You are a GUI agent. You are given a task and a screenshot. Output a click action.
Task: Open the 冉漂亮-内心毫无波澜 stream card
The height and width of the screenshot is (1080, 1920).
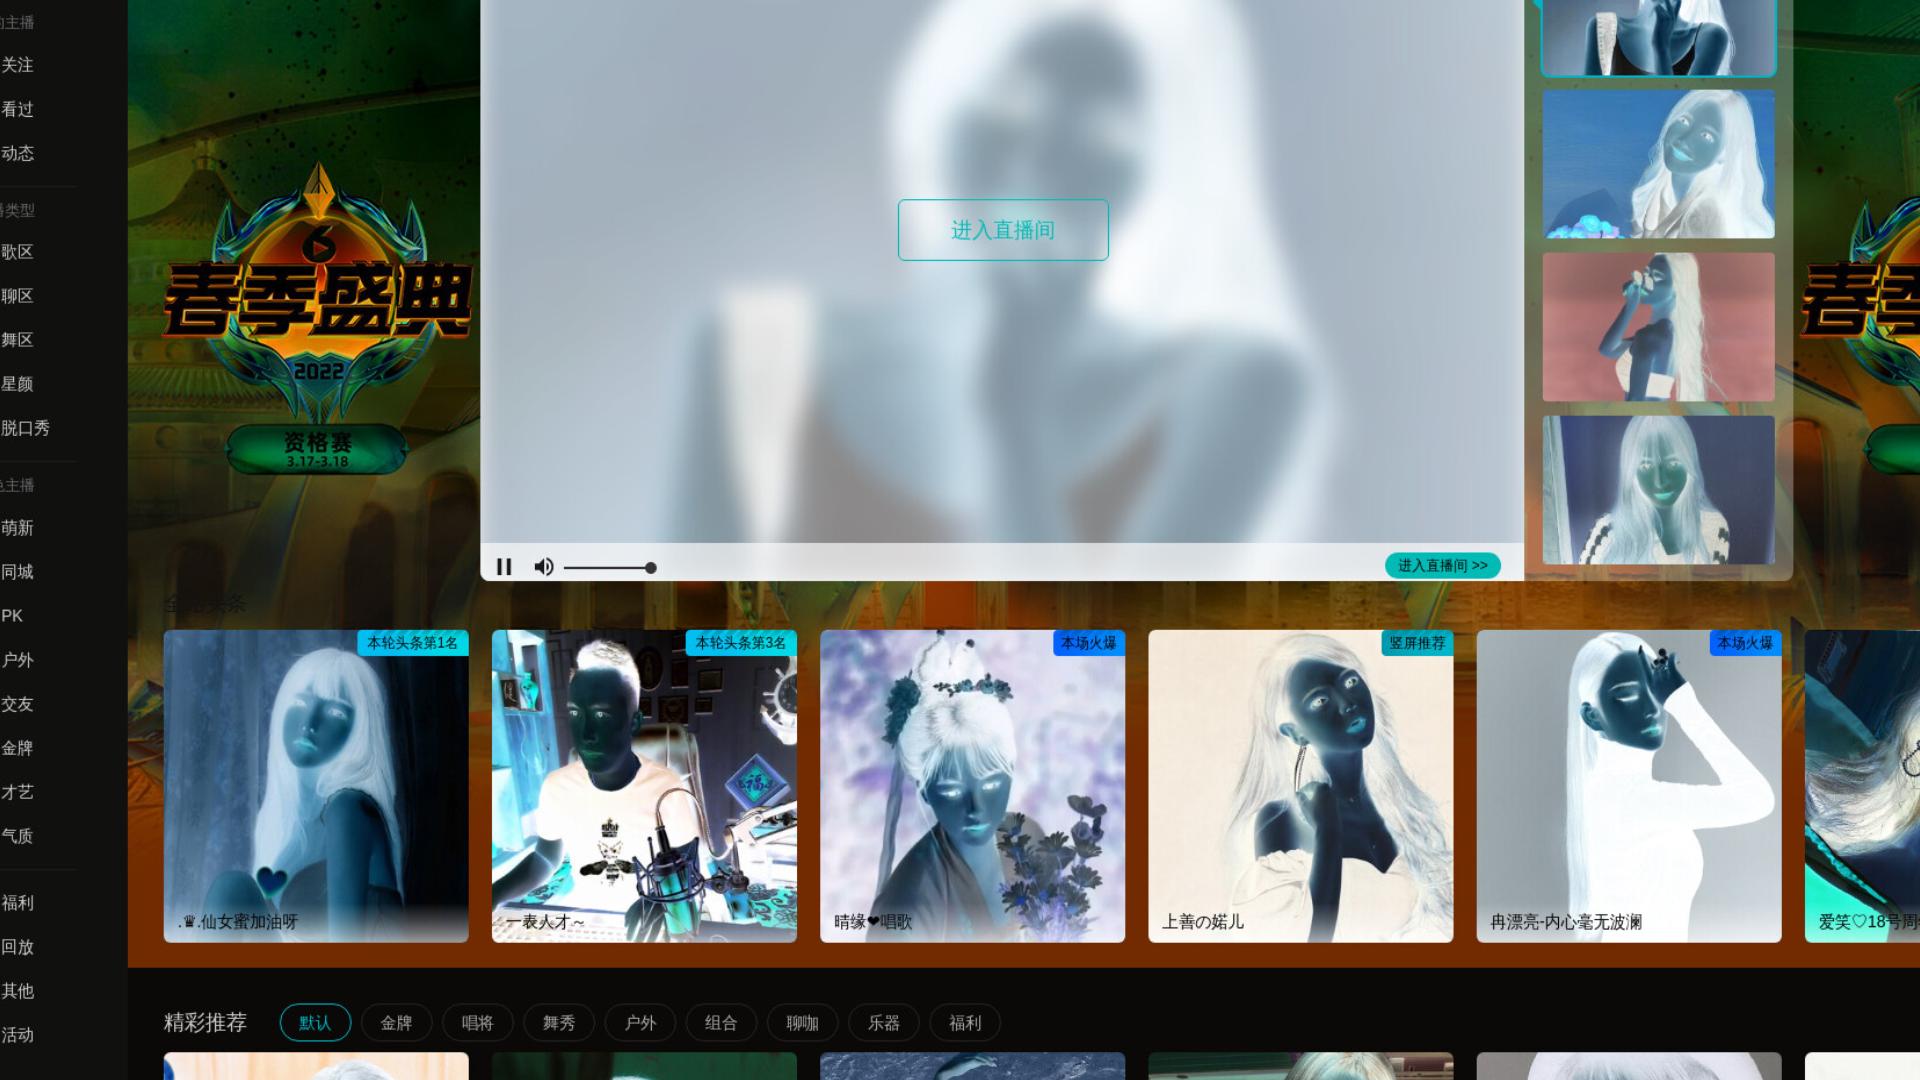click(x=1629, y=786)
